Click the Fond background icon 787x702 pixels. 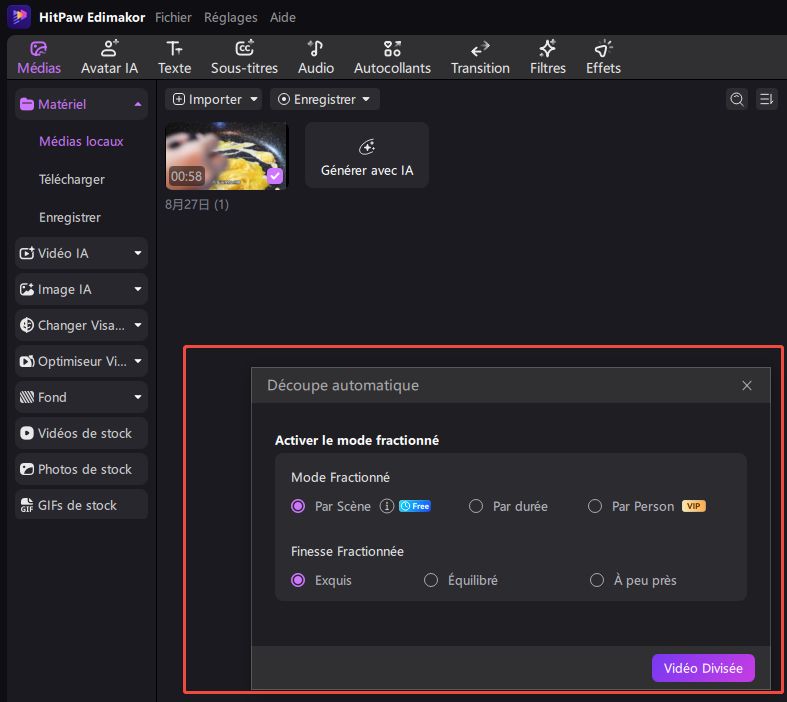[x=27, y=397]
